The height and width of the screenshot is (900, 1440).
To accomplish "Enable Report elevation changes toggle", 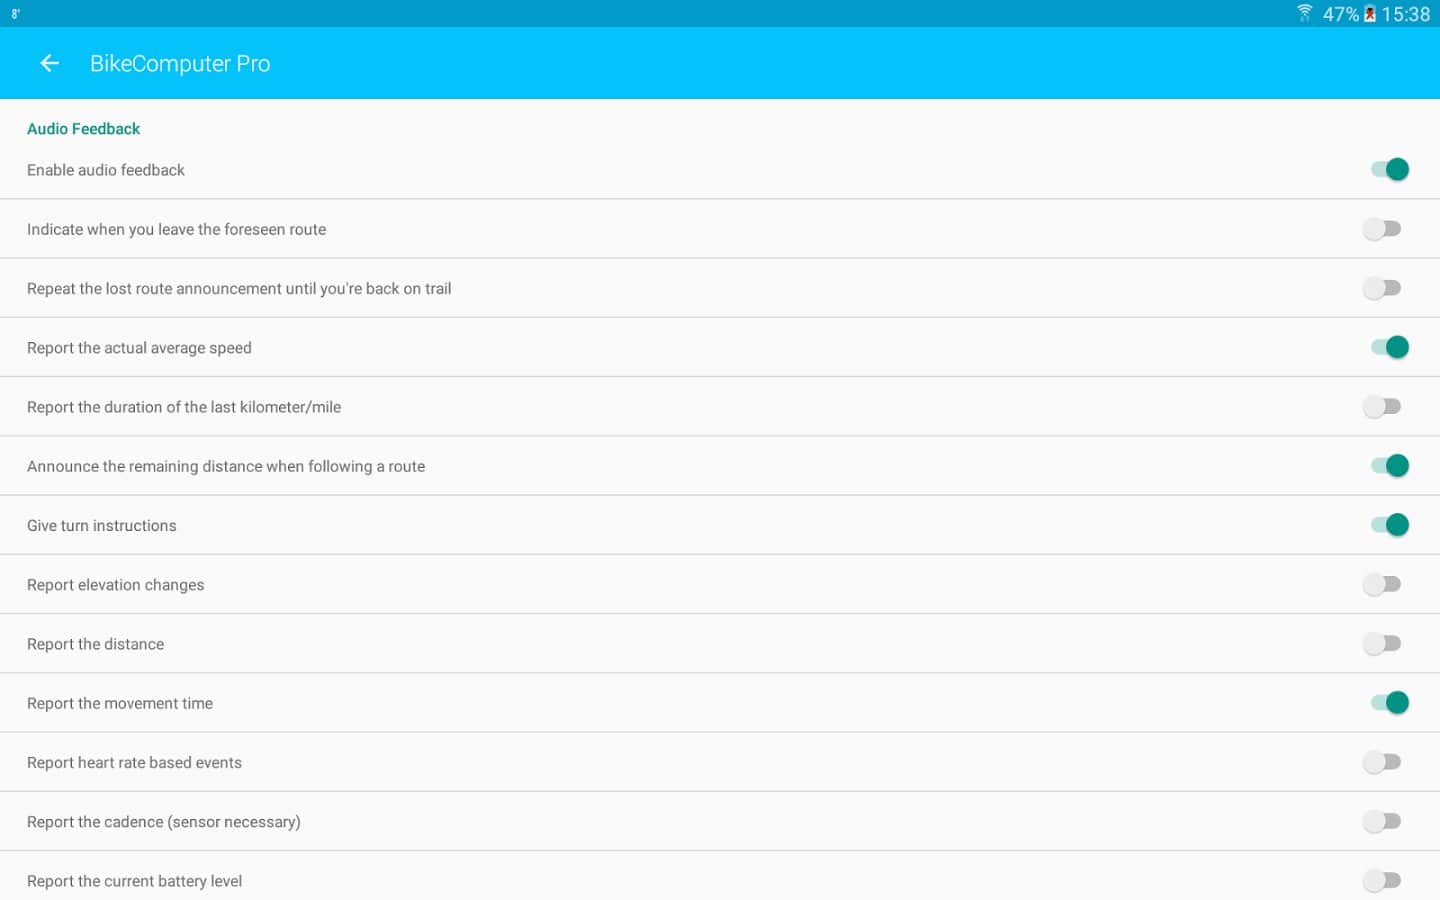I will 1382,584.
